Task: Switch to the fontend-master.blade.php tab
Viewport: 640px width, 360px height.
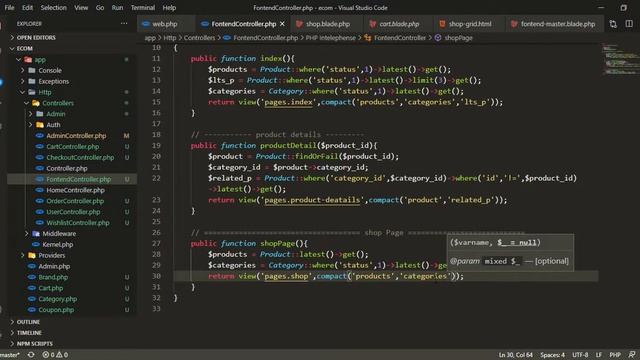Action: tap(558, 24)
